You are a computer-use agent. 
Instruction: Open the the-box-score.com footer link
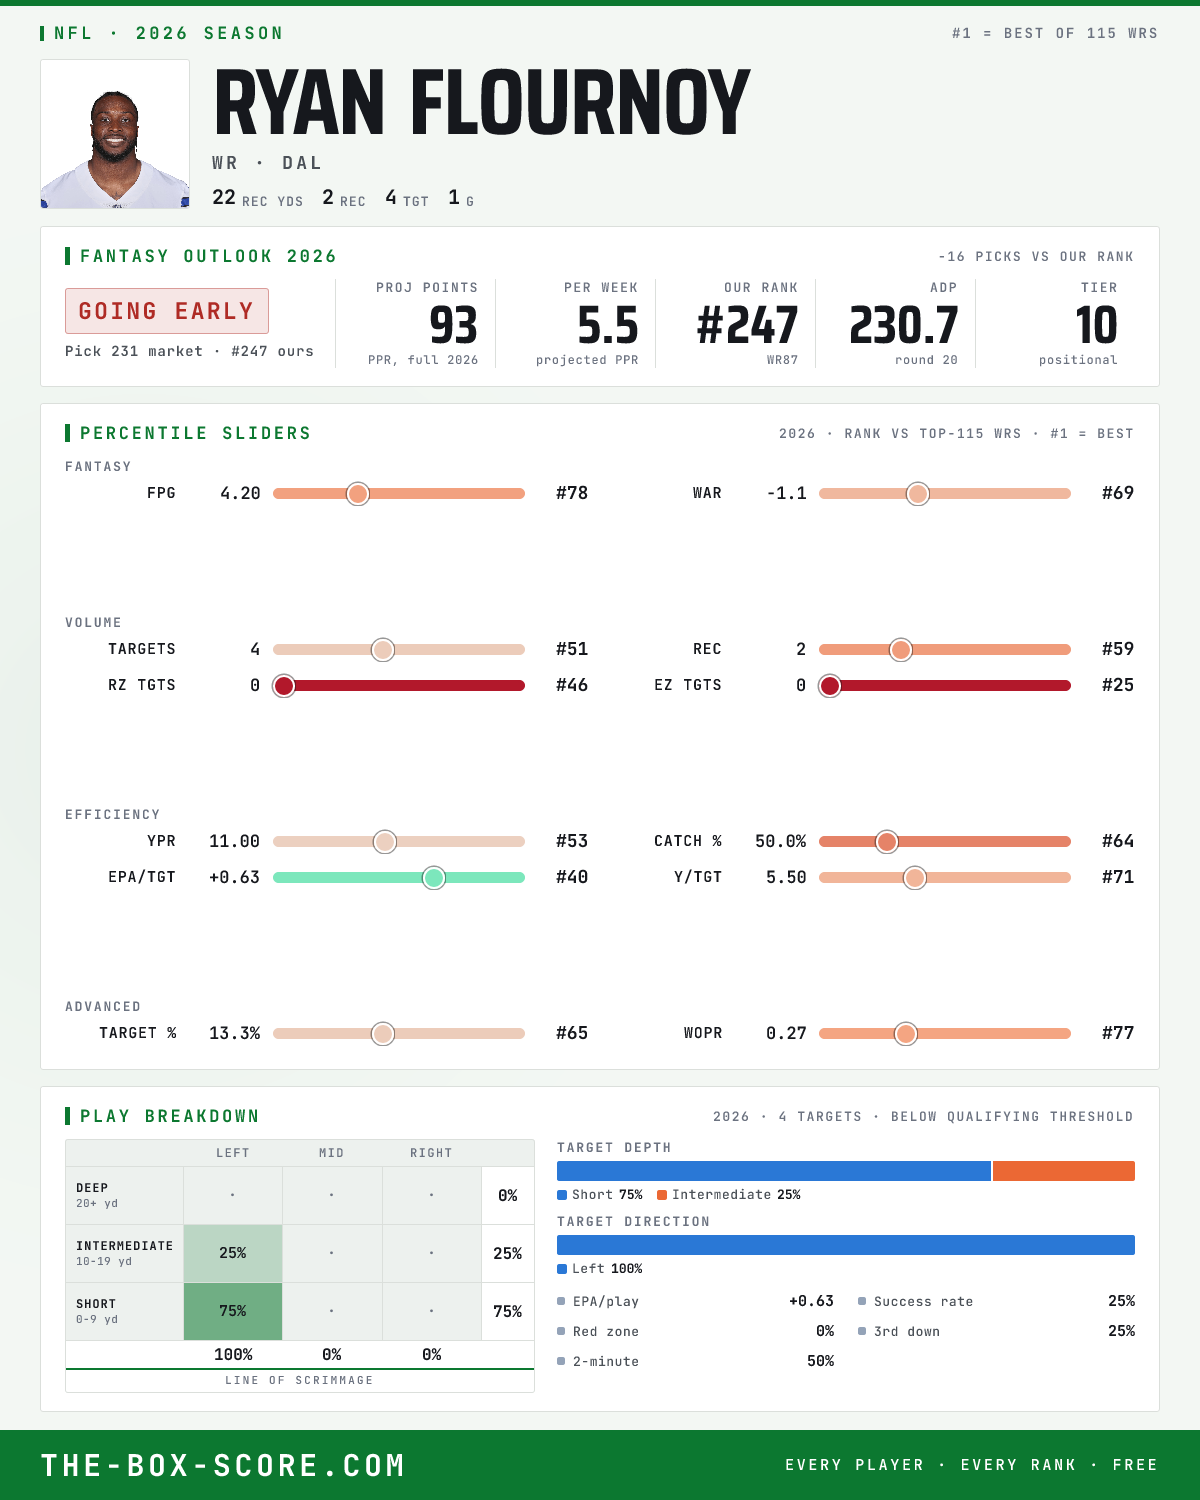[x=223, y=1465]
